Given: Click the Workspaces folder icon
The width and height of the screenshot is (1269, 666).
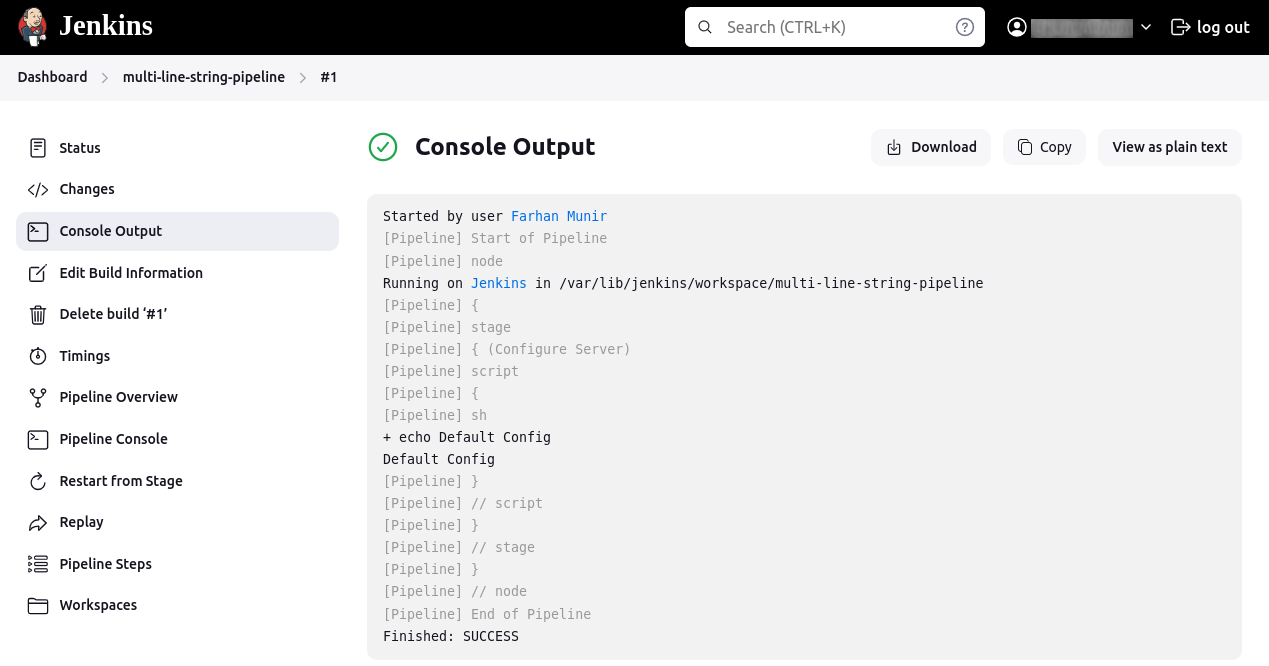Looking at the screenshot, I should coord(38,605).
